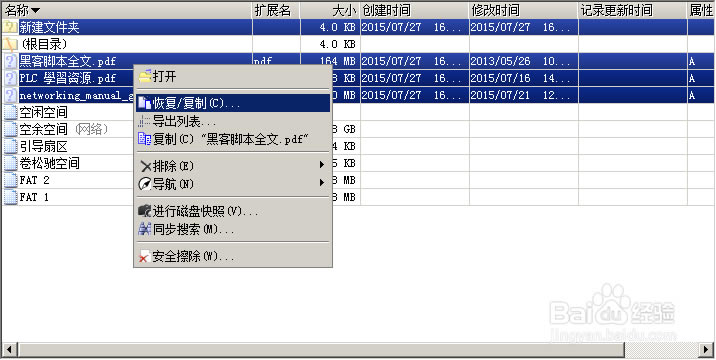The width and height of the screenshot is (716, 360).
Task: Click attribute A in networking_manual row
Action: tap(692, 95)
